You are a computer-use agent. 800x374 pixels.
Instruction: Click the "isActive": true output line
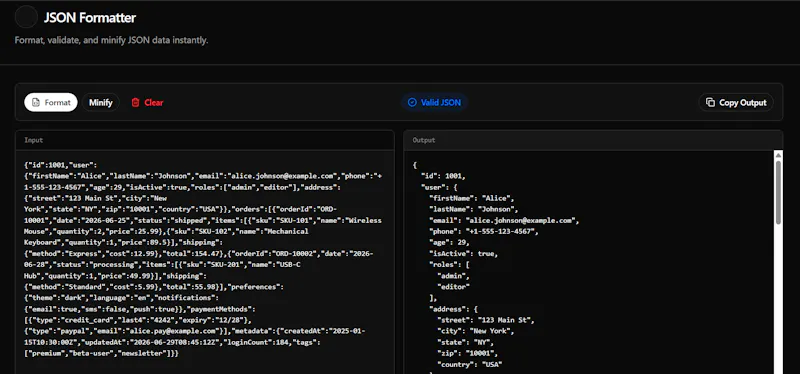pyautogui.click(x=463, y=254)
